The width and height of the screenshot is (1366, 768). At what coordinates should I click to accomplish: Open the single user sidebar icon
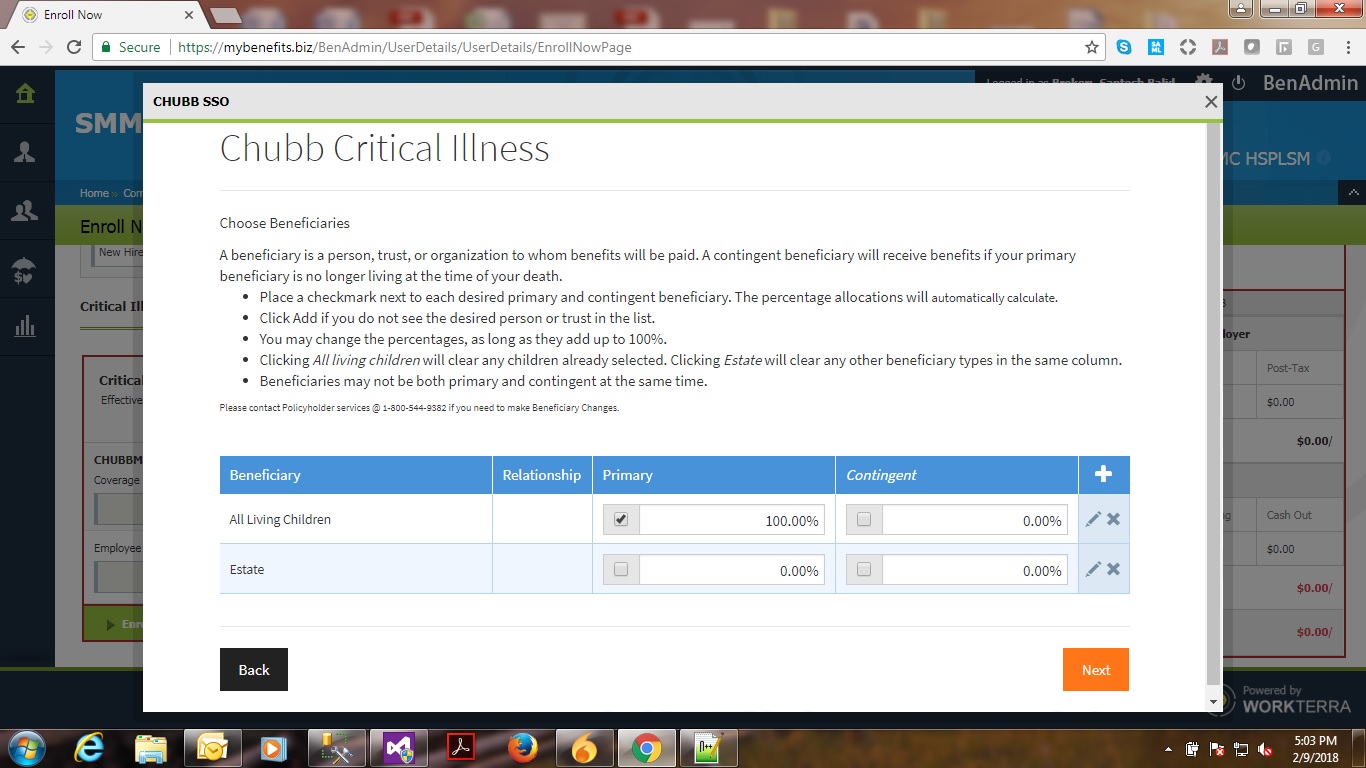click(25, 152)
